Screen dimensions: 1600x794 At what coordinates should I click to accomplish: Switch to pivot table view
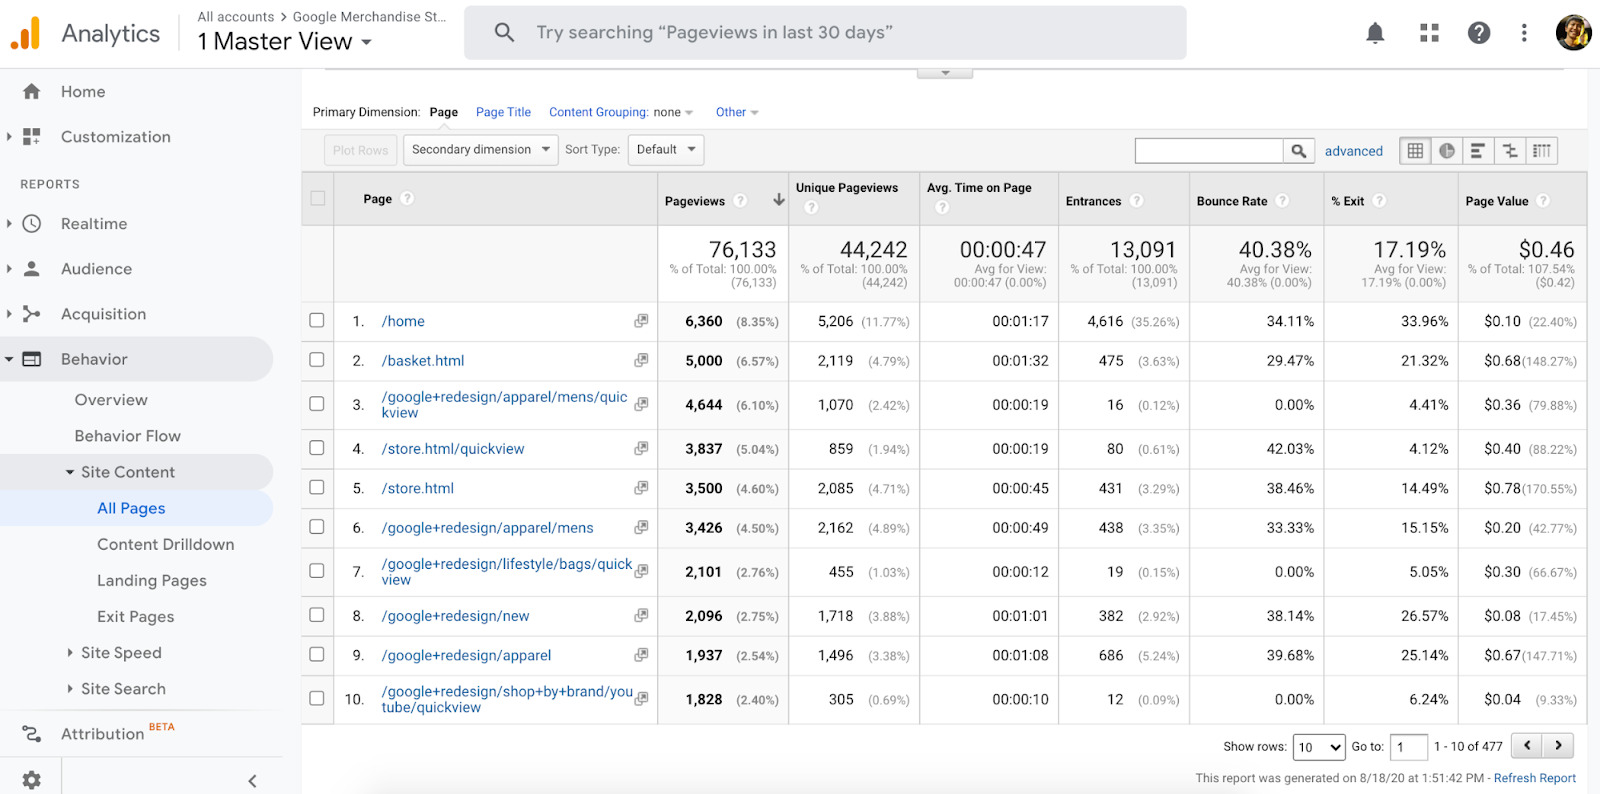click(x=1542, y=151)
